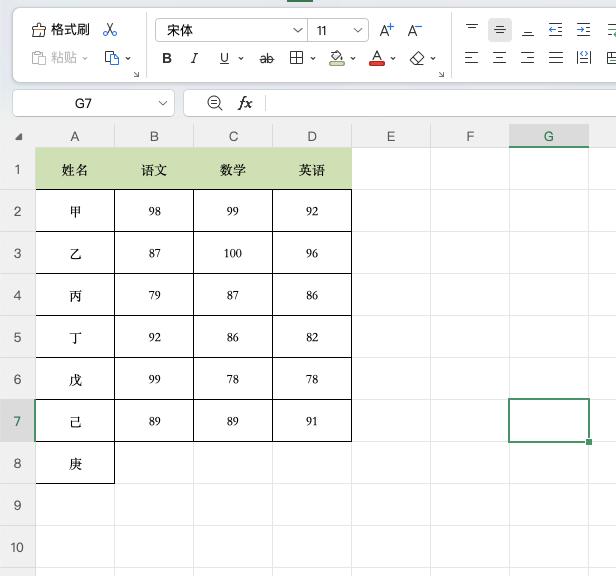
Task: Apply the green fill color bucket
Action: point(337,58)
